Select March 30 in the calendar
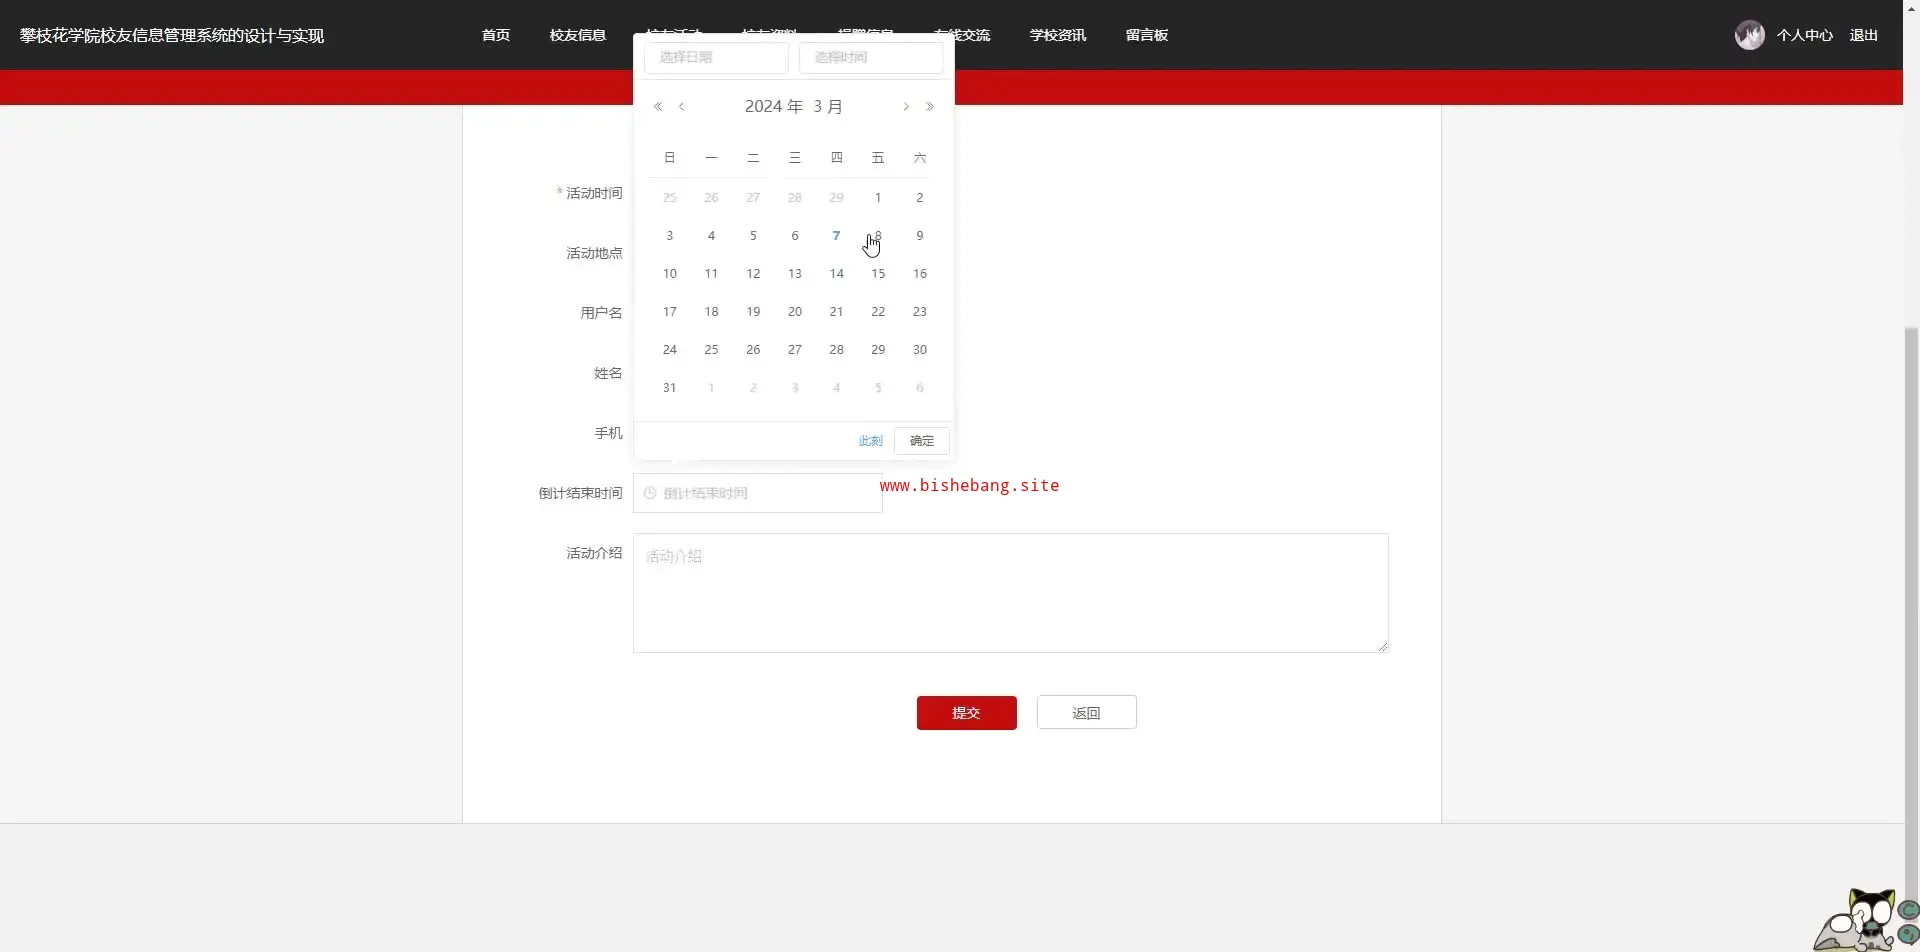1920x952 pixels. point(920,350)
